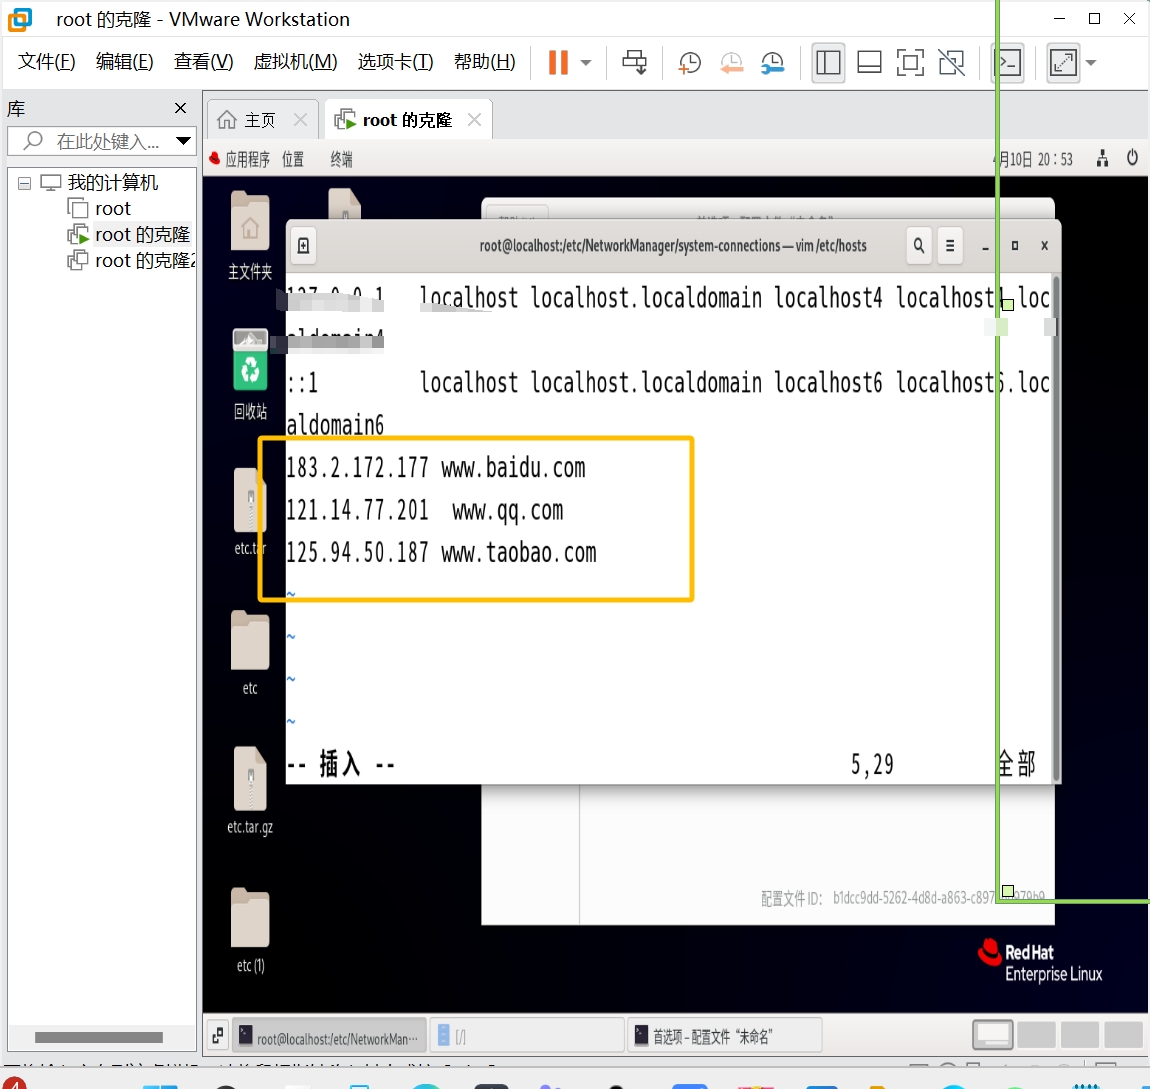Close the library panel
This screenshot has height=1089, width=1150.
click(x=180, y=109)
